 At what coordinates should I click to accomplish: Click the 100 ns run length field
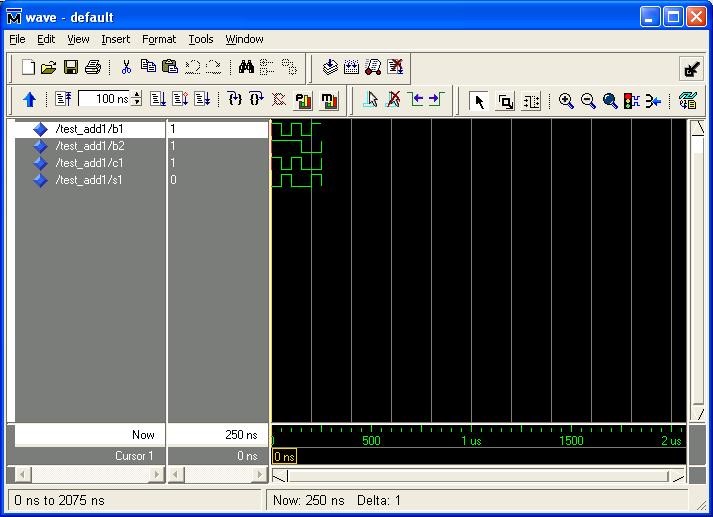click(x=105, y=99)
